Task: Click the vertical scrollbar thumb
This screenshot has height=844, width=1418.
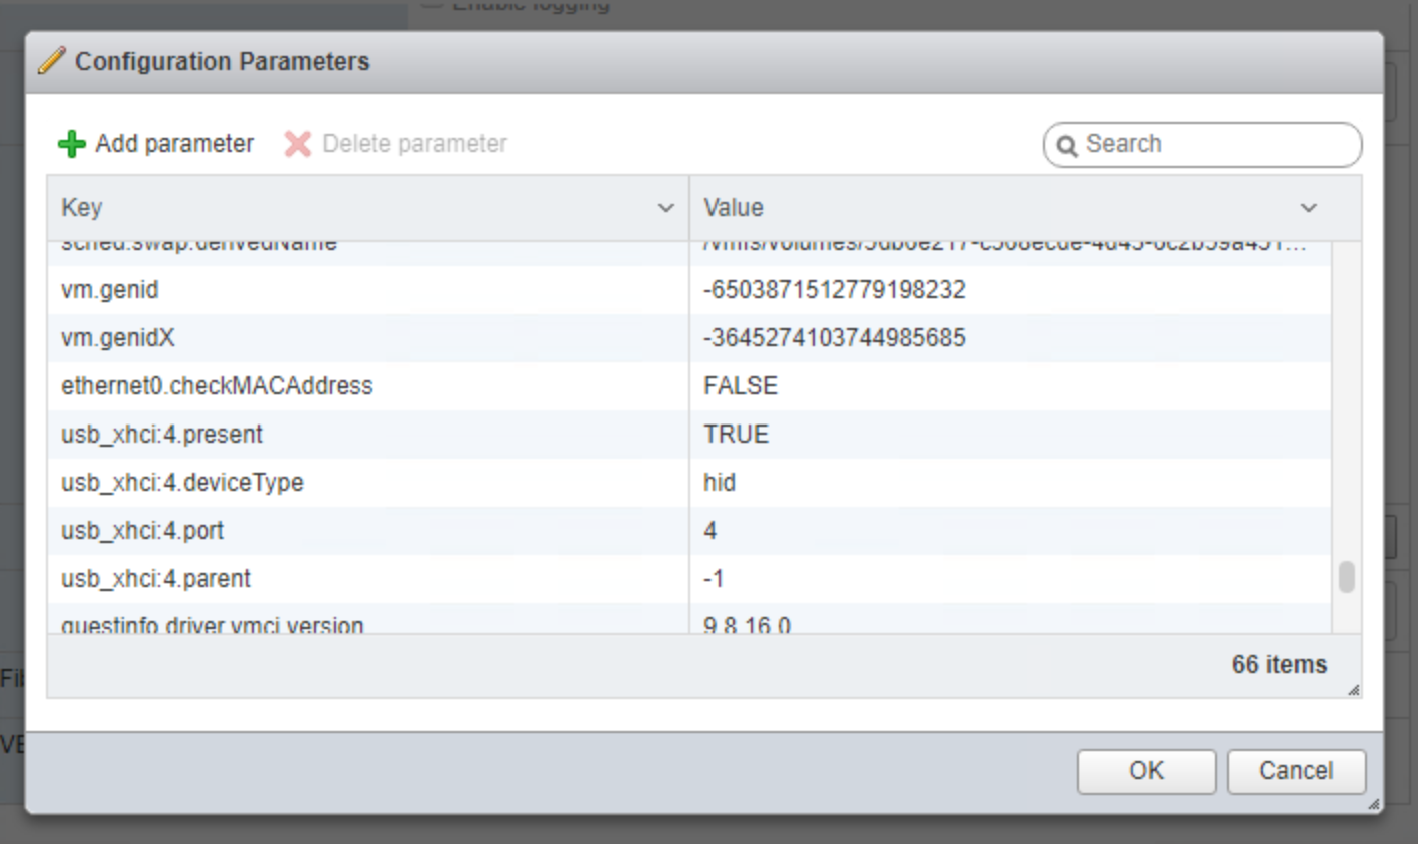Action: click(x=1346, y=577)
